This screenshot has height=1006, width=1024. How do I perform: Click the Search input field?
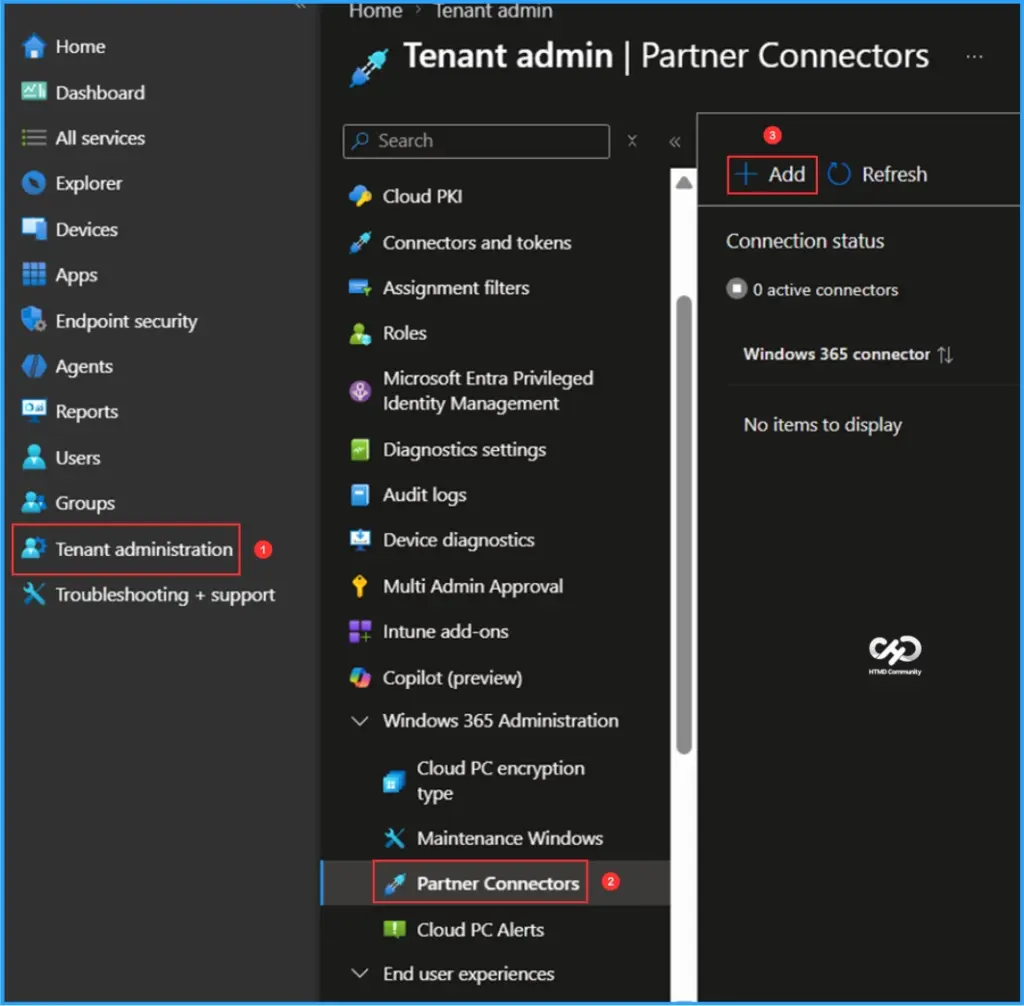[476, 141]
